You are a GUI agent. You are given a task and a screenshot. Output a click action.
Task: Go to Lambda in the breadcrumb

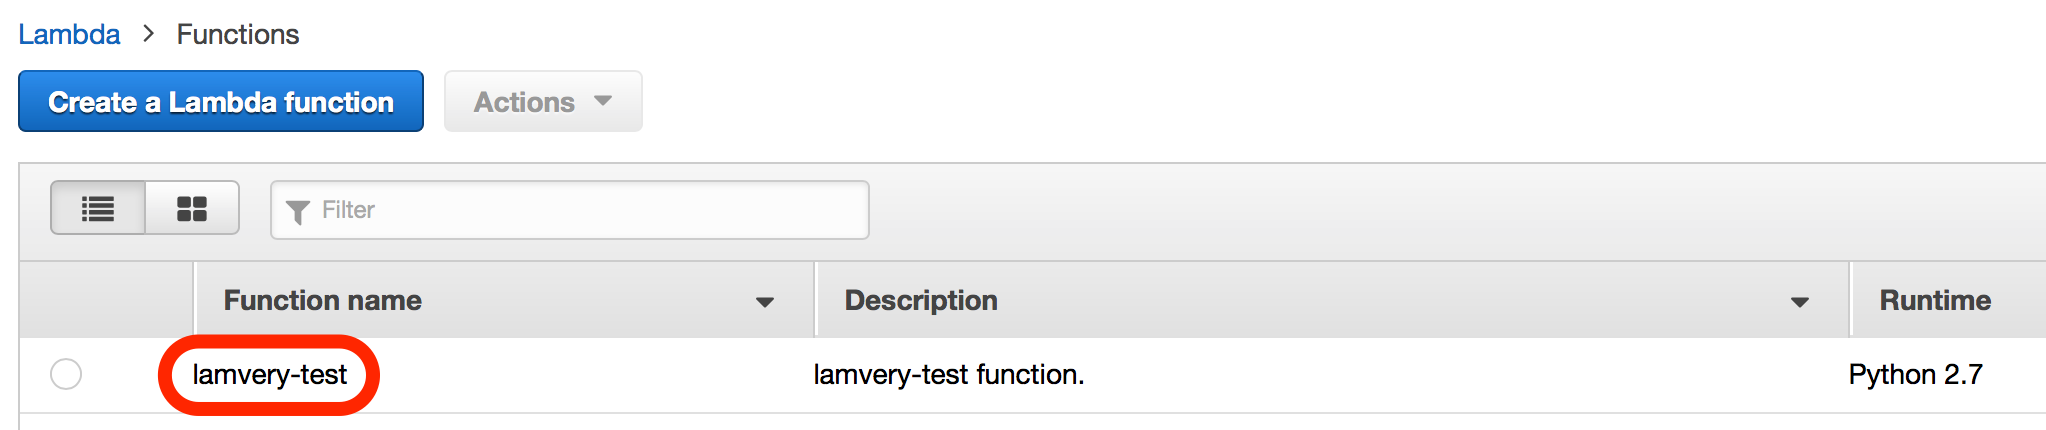[69, 34]
